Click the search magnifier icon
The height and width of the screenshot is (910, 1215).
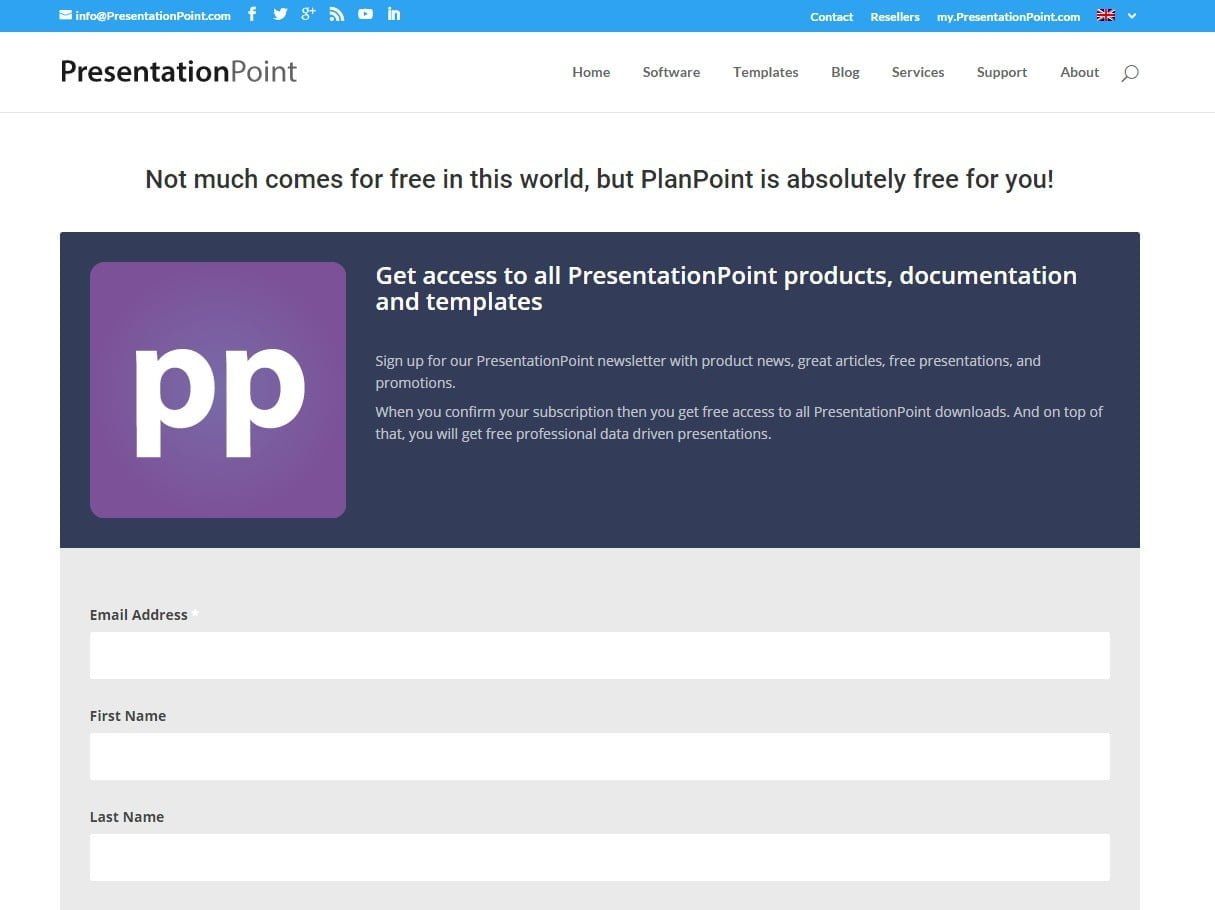[x=1130, y=73]
